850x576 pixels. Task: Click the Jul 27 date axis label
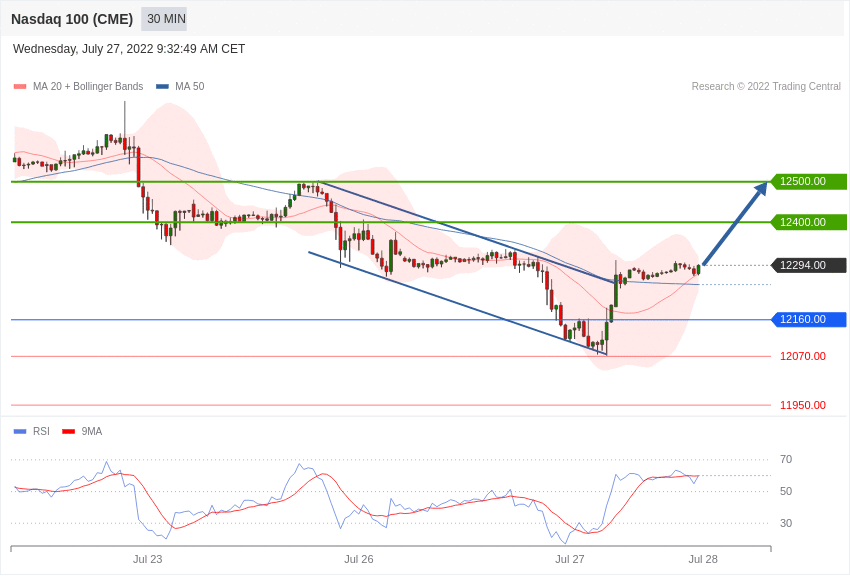[570, 559]
